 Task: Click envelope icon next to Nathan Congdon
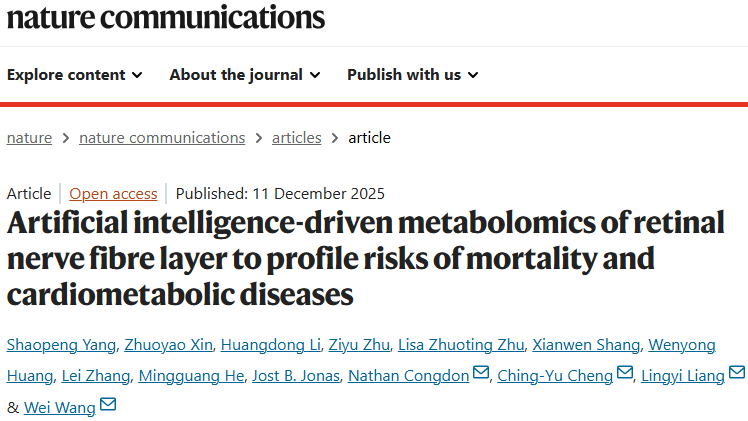[481, 374]
